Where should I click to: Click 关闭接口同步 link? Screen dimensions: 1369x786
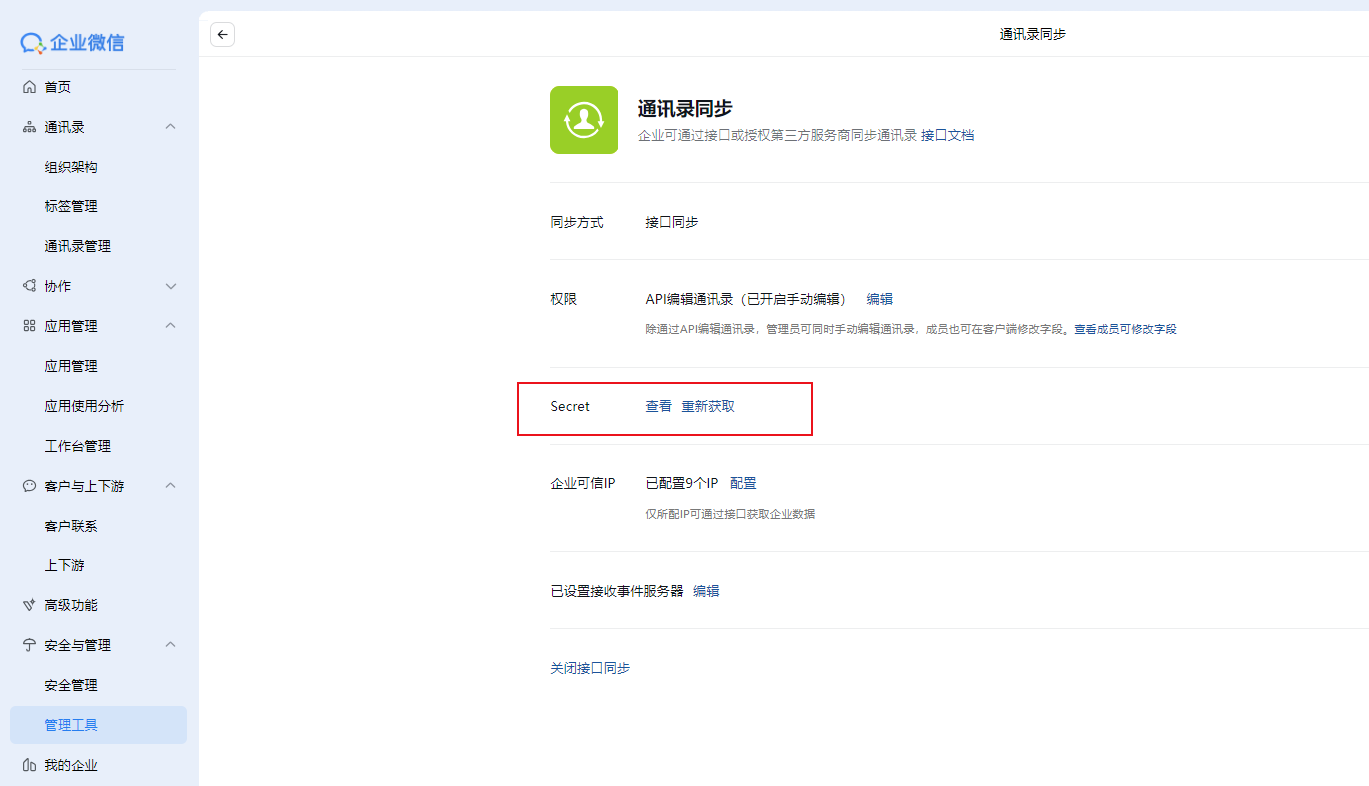tap(590, 668)
